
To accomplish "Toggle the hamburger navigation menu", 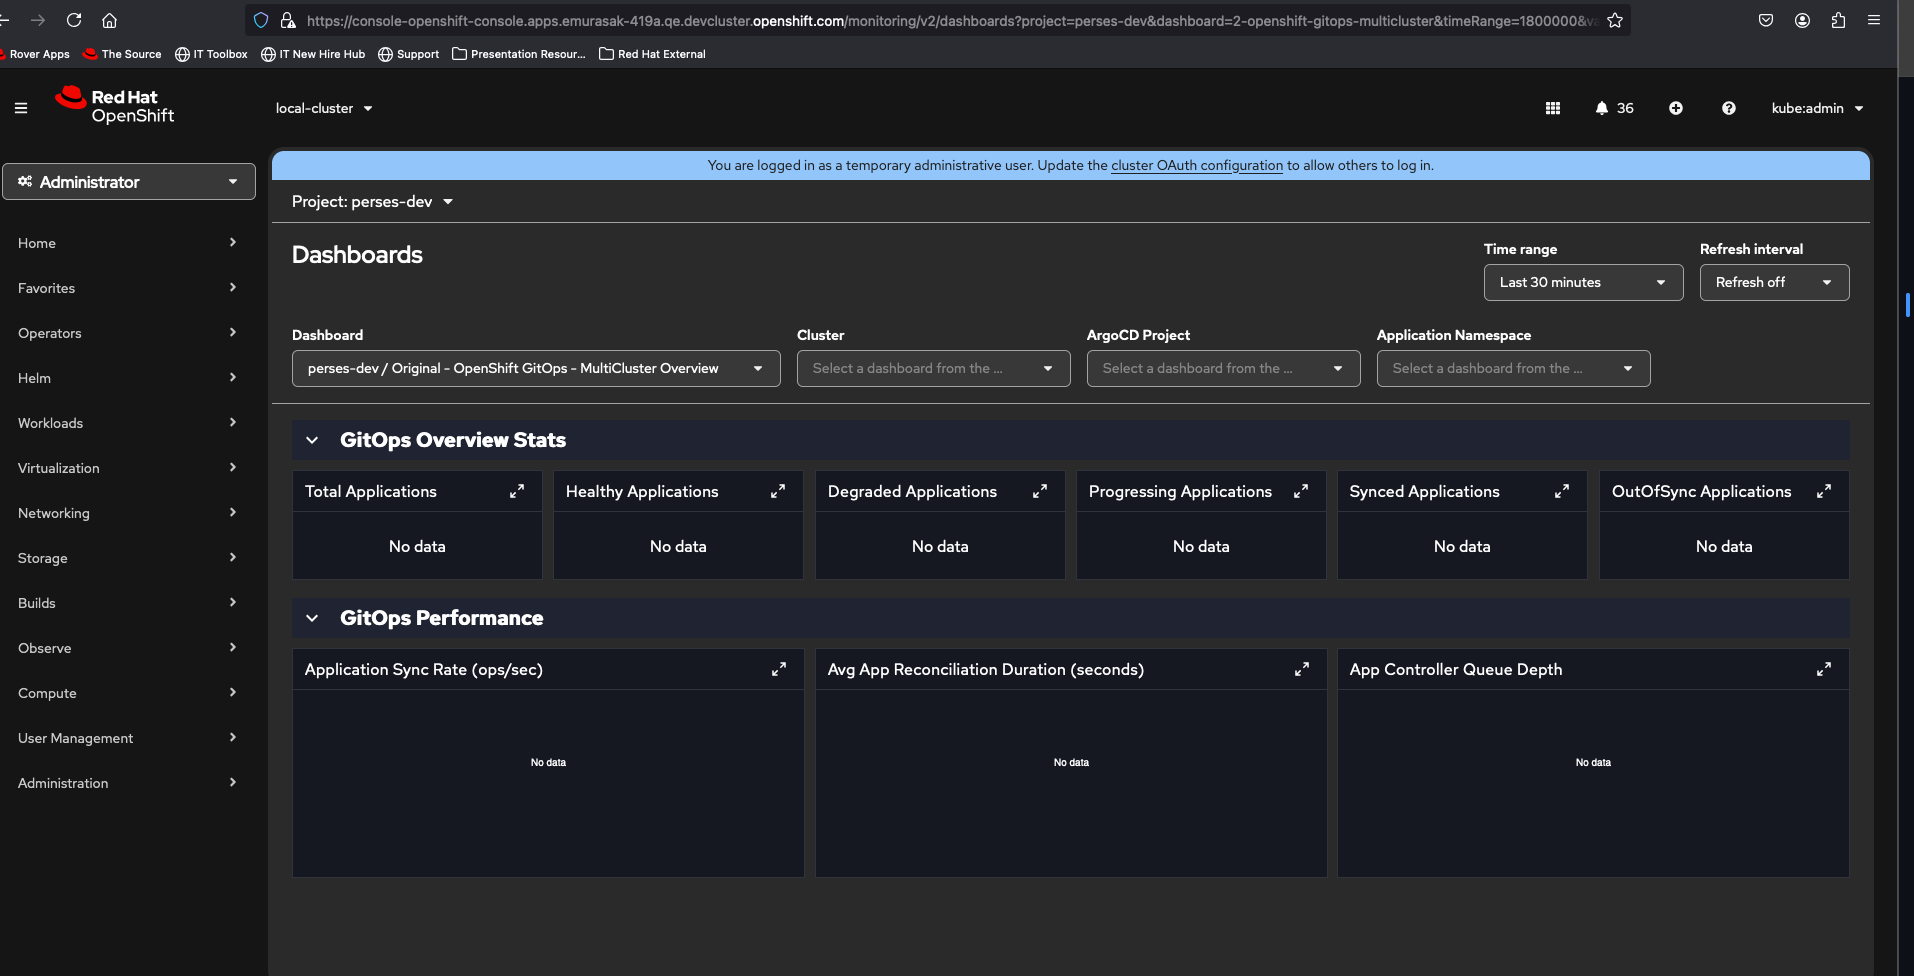I will (x=21, y=108).
